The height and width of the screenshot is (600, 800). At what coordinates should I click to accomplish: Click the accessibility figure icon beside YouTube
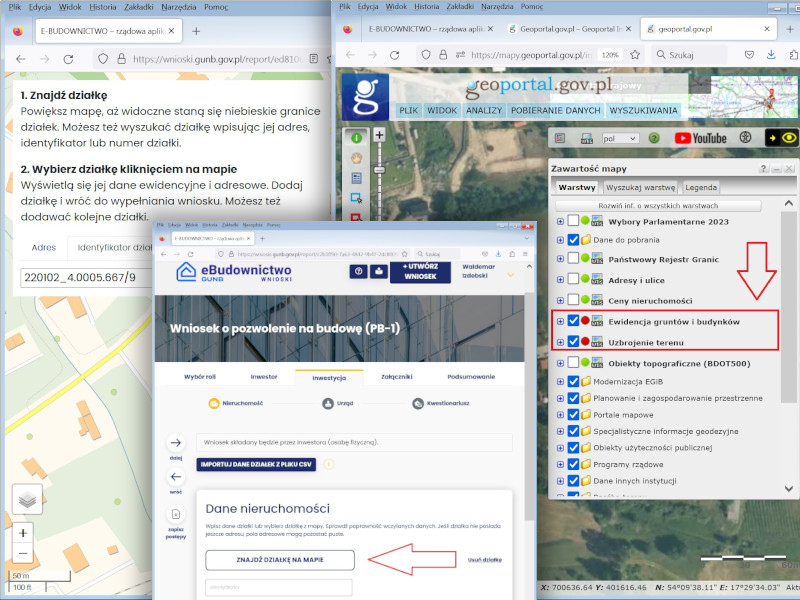745,138
